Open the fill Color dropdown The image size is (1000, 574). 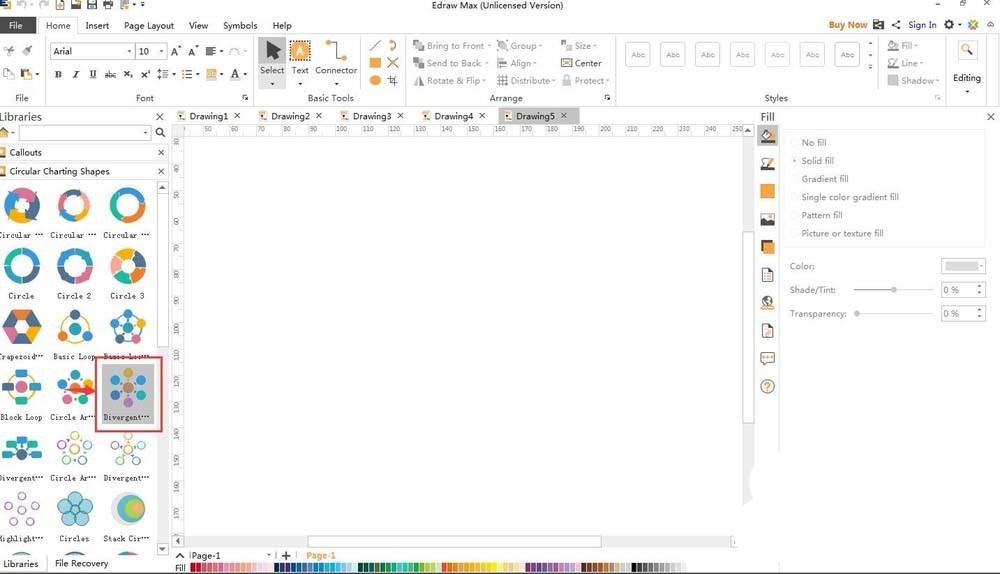pos(964,266)
